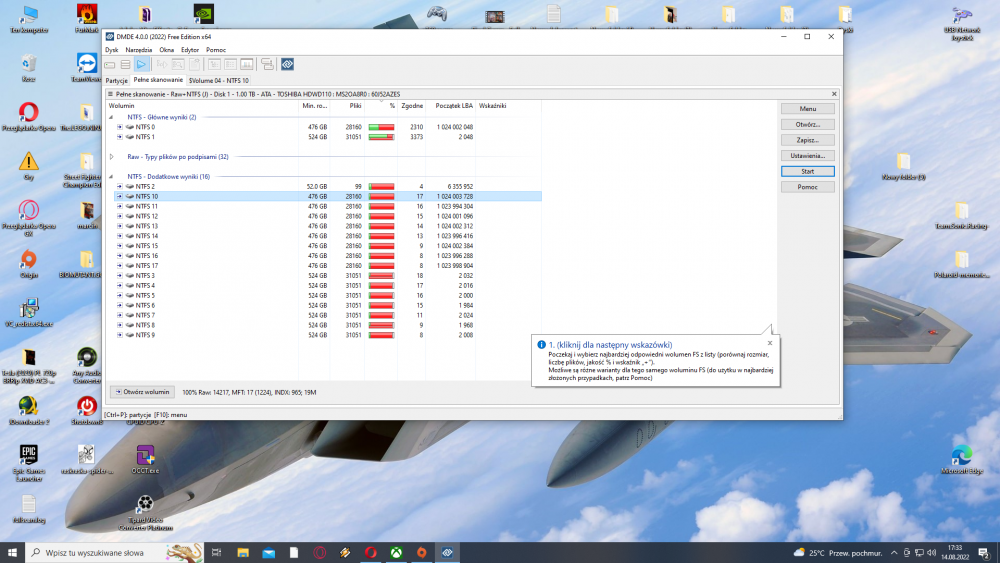This screenshot has height=563, width=1000.
Task: Collapse the NTFS - Dodatkowe wyniki group
Action: point(111,177)
